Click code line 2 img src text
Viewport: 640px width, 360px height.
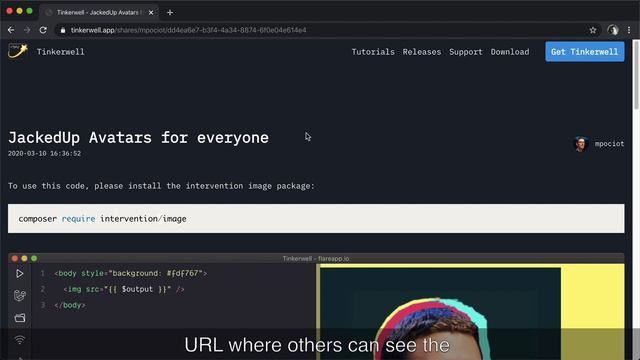coord(124,289)
